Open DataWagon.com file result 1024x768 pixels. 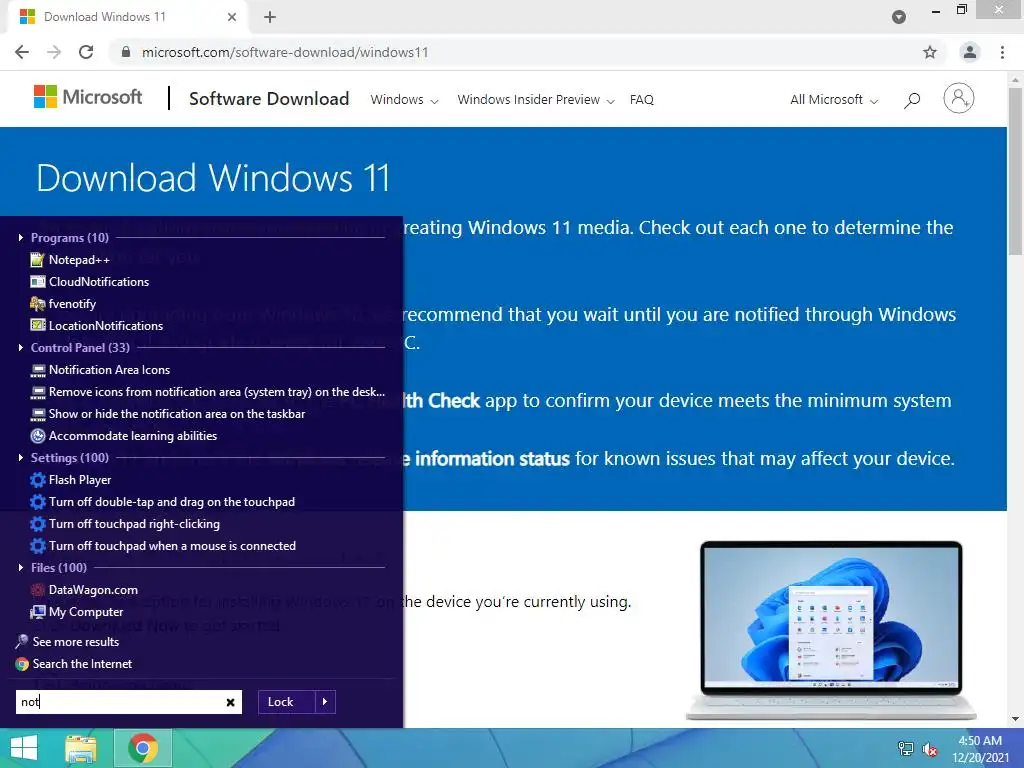[x=84, y=590]
